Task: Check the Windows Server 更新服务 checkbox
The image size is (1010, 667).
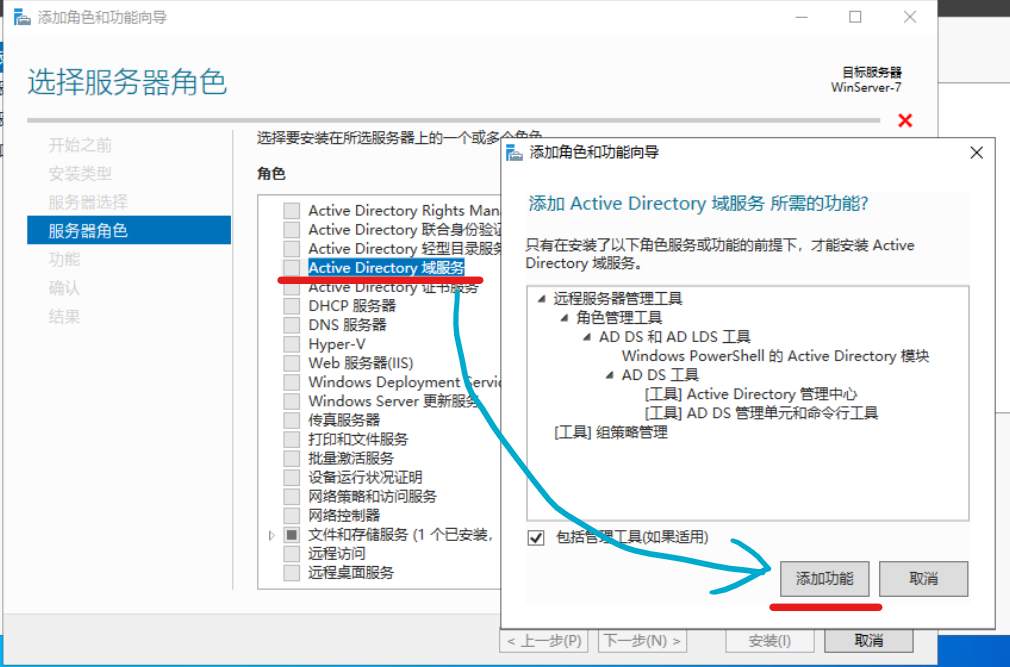Action: tap(292, 401)
